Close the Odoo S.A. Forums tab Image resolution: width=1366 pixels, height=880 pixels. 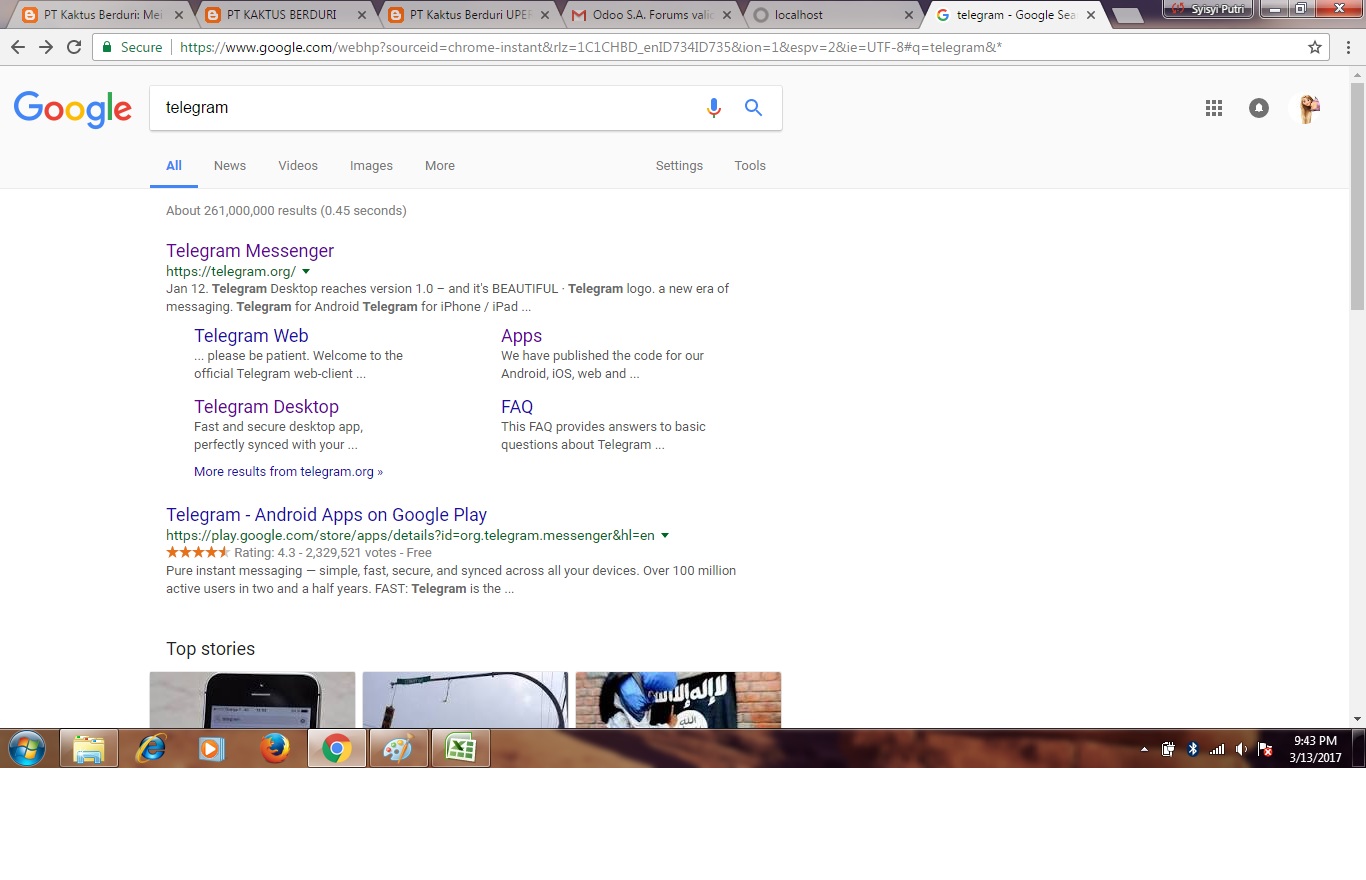727,15
